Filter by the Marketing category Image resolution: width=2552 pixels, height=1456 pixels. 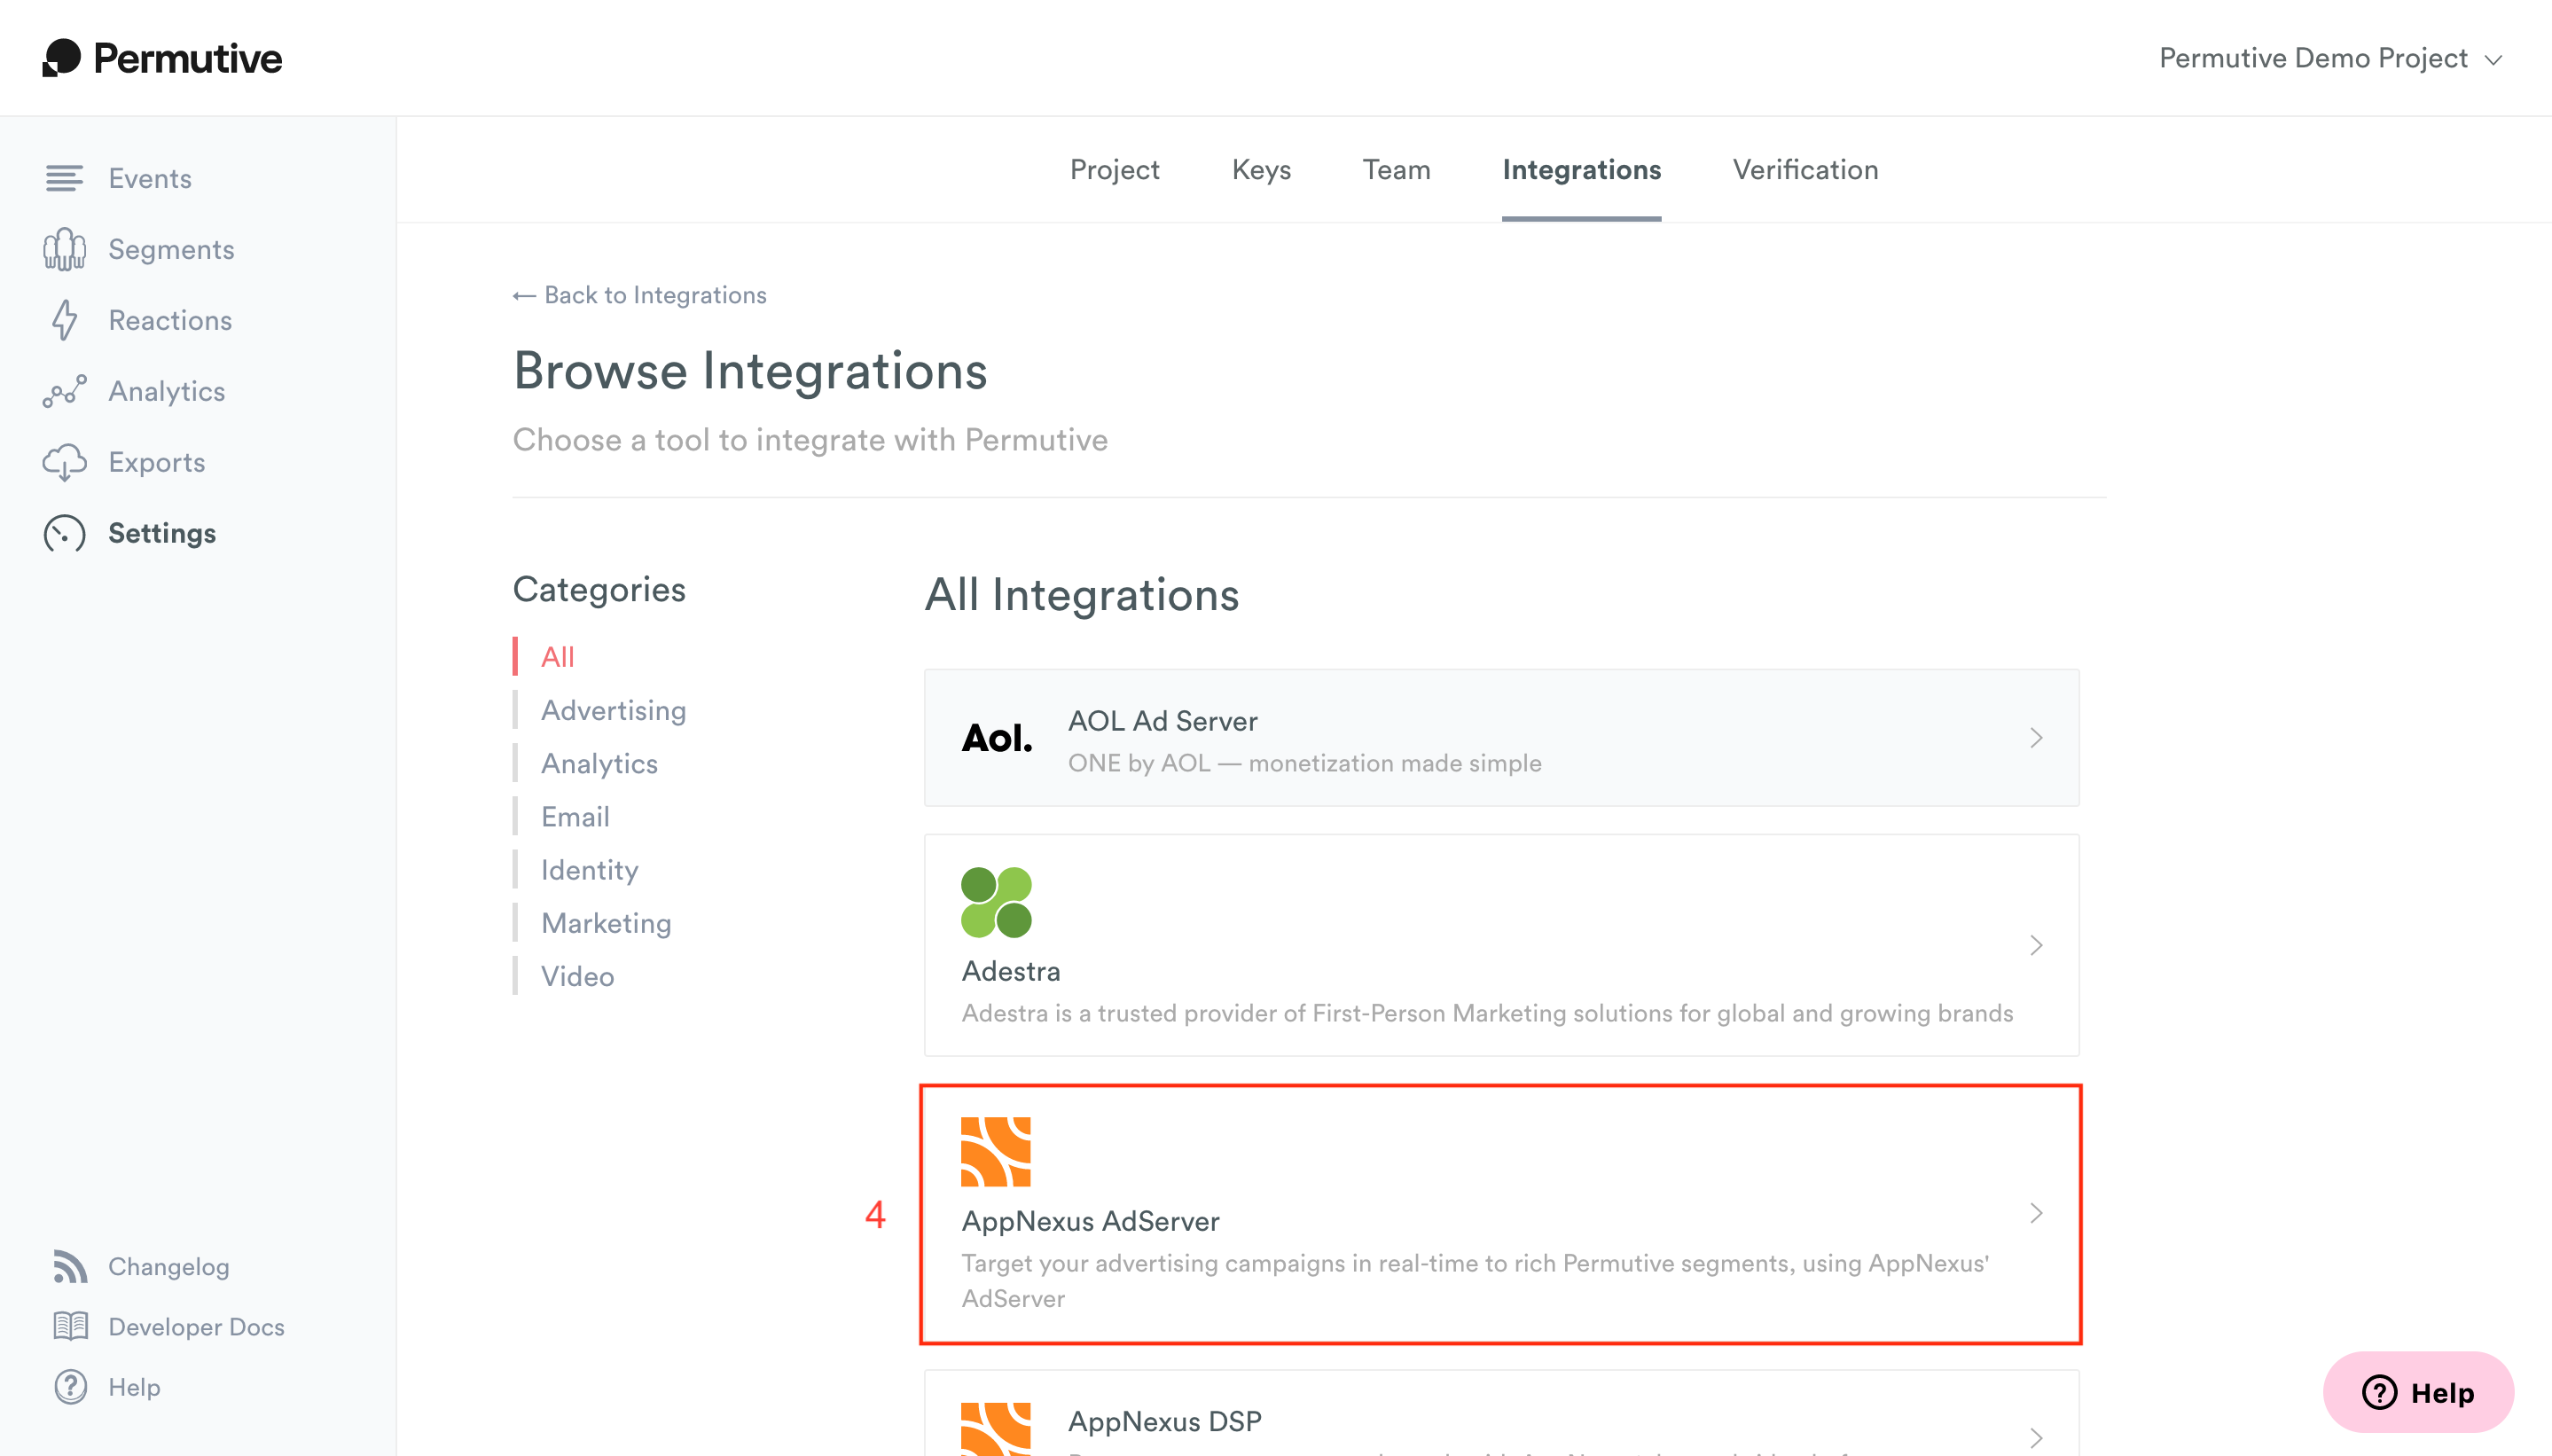(x=606, y=923)
